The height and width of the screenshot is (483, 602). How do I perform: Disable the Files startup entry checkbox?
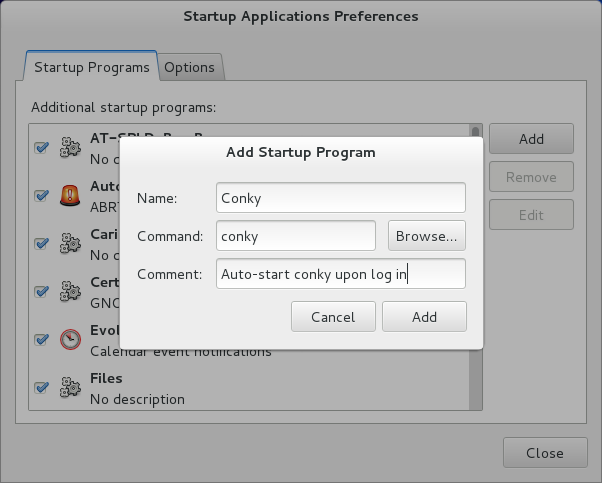41,387
